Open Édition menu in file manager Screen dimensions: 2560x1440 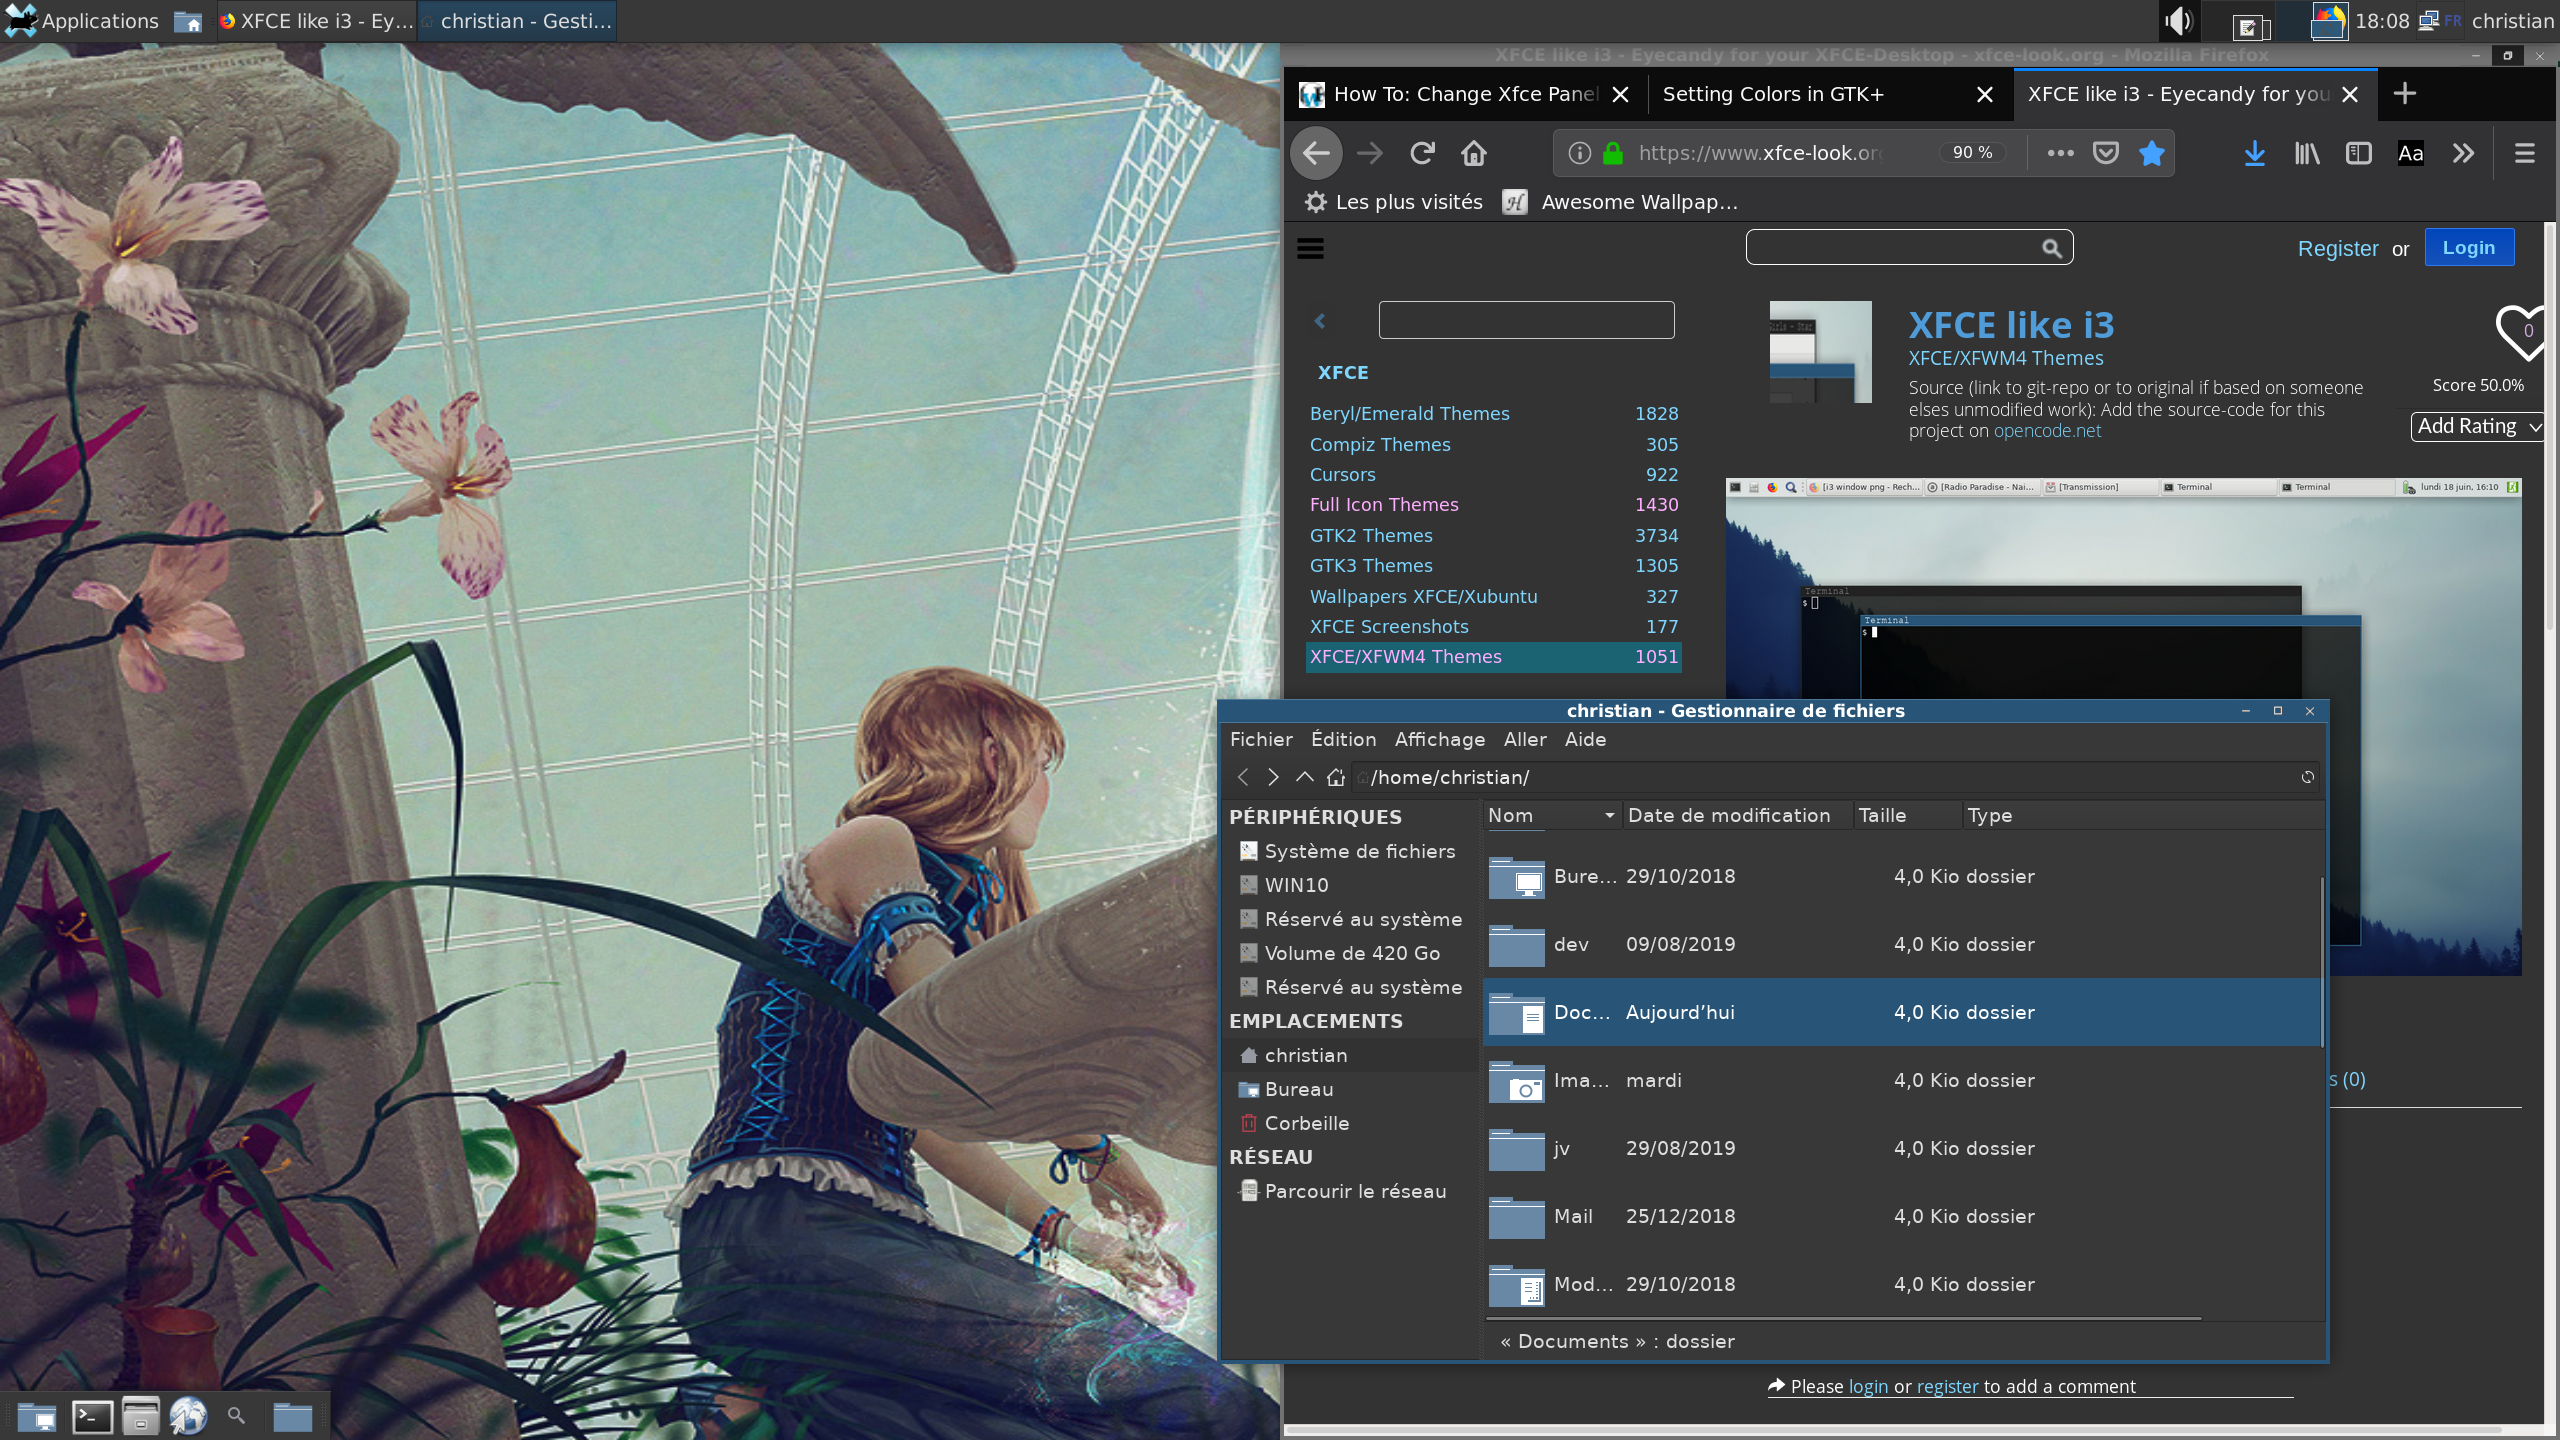tap(1343, 739)
